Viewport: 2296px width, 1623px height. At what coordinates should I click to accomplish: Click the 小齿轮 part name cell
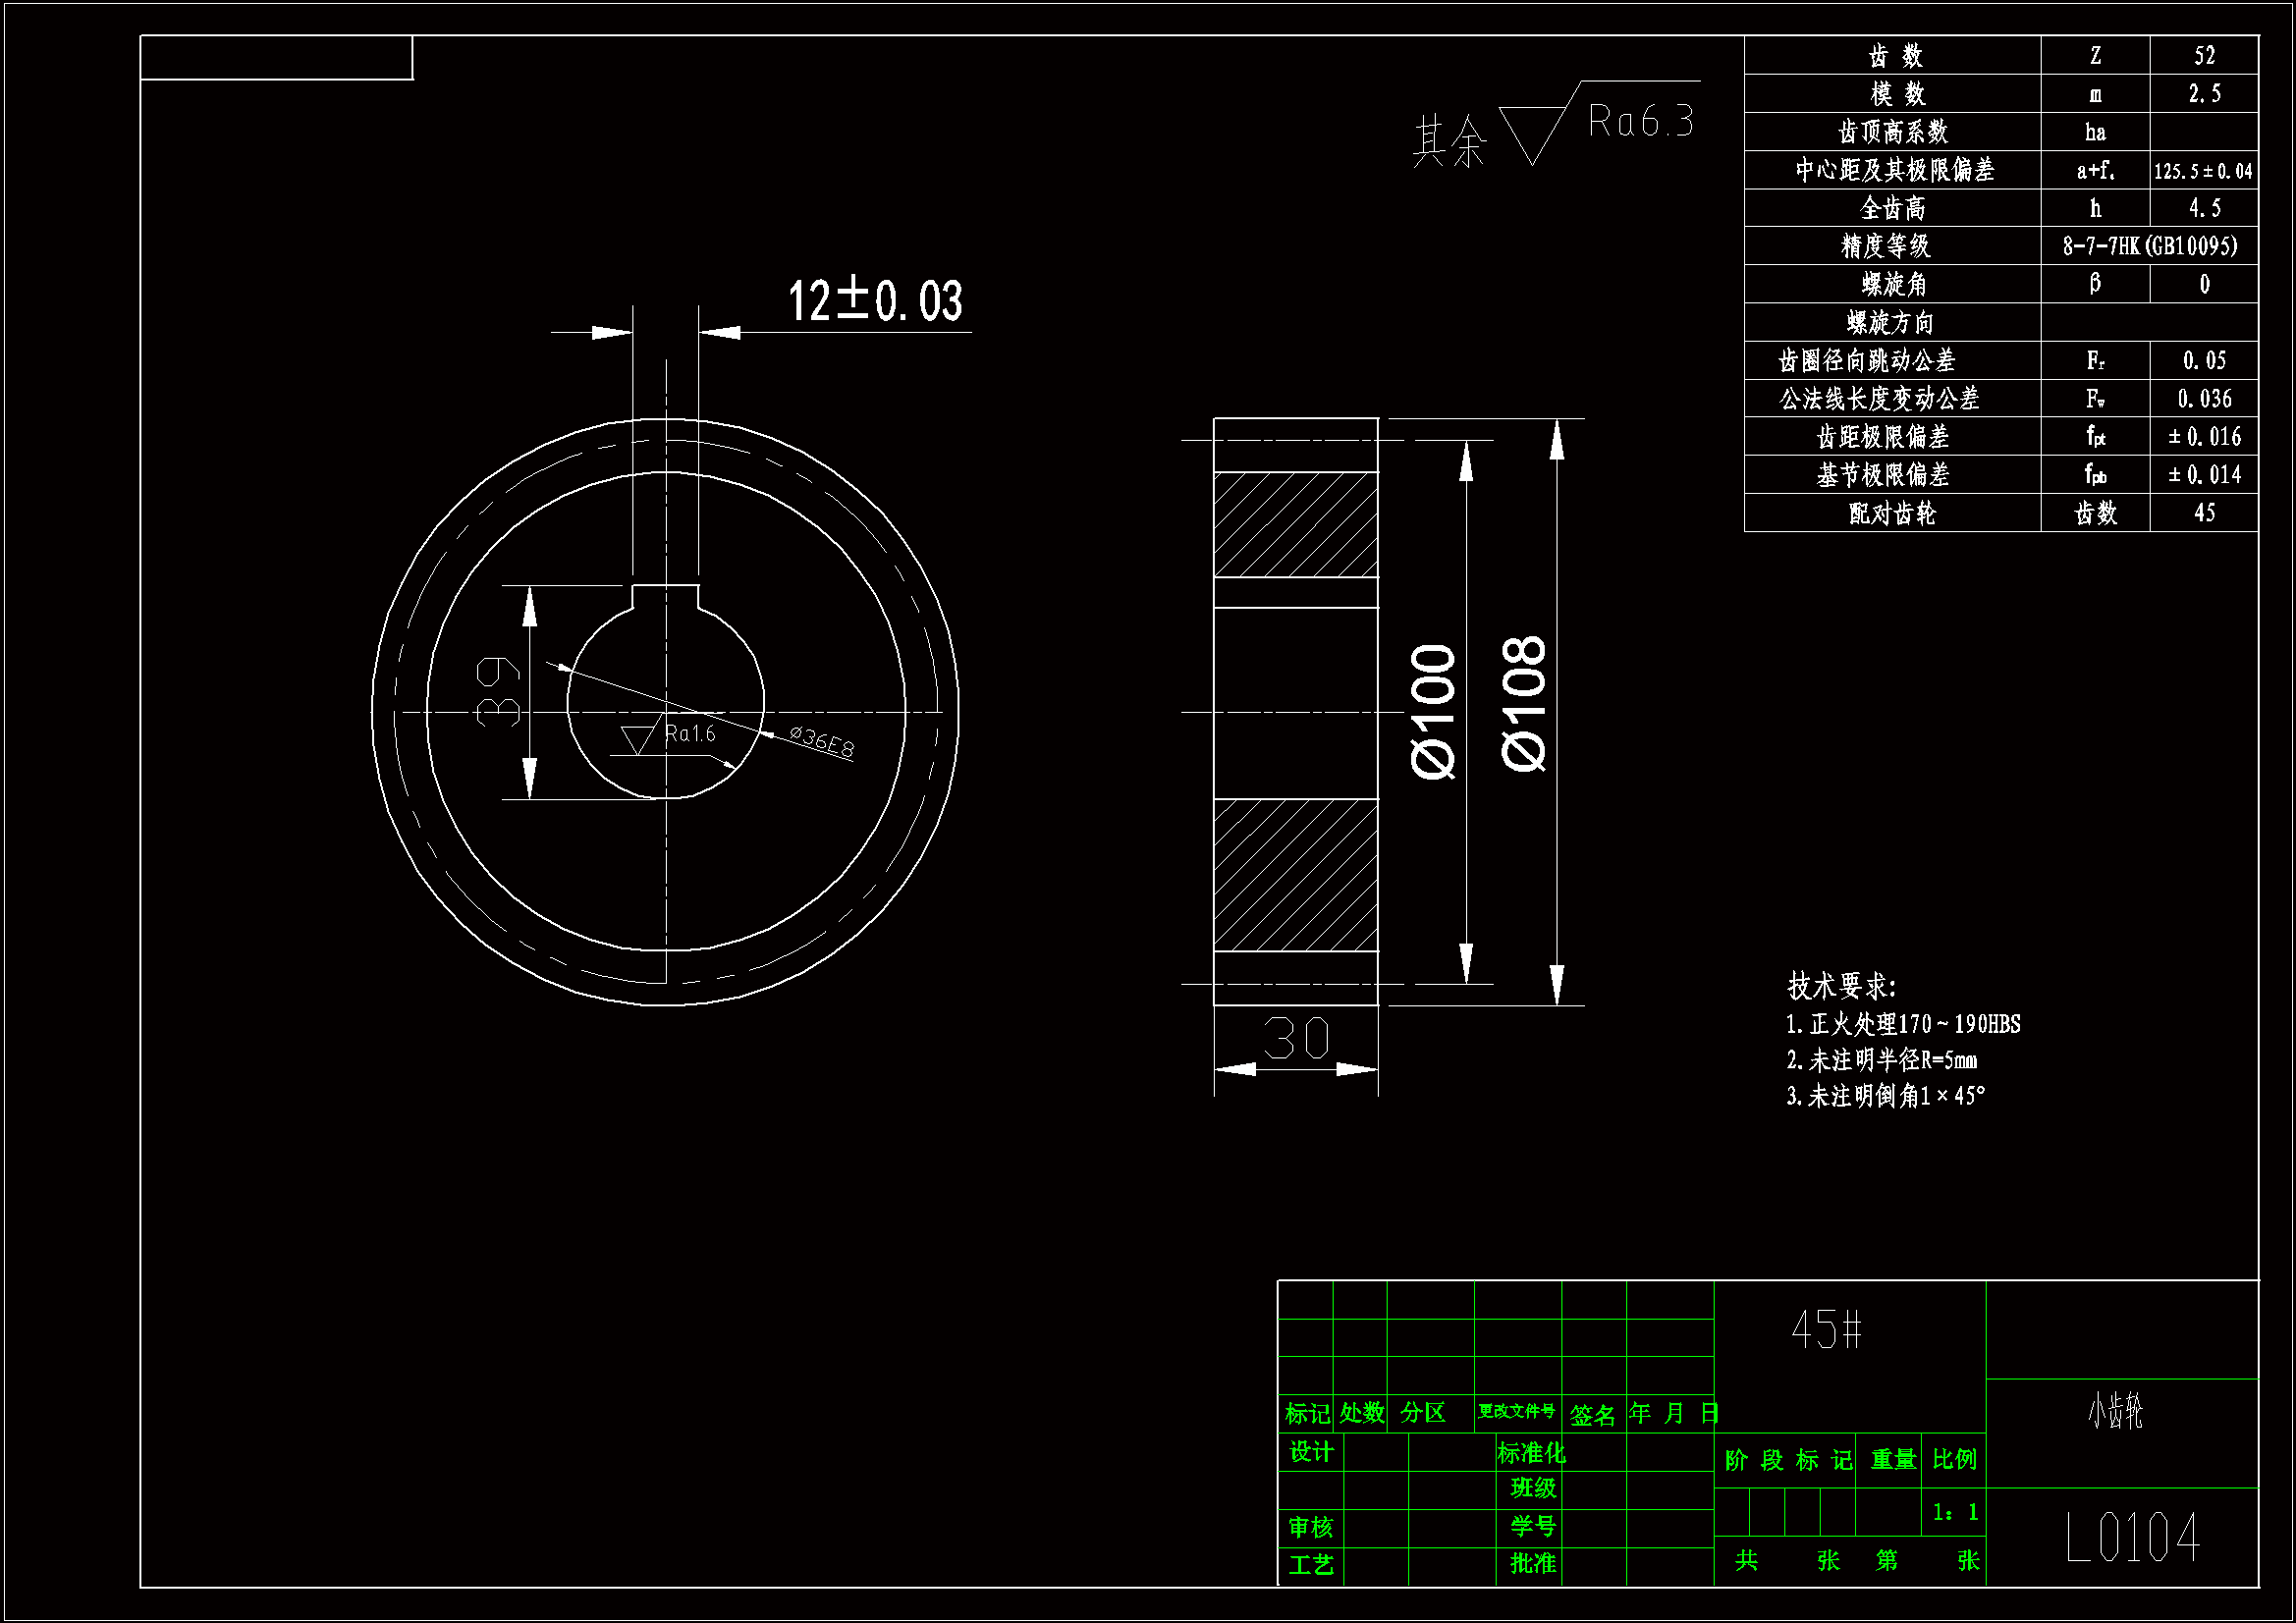tap(2114, 1411)
